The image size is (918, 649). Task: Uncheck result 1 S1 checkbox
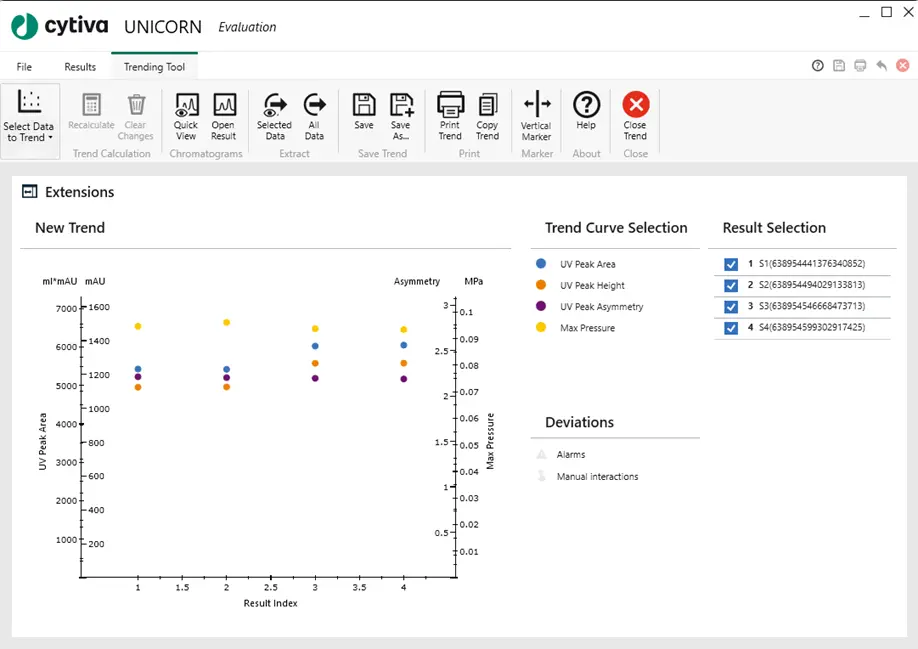[731, 264]
